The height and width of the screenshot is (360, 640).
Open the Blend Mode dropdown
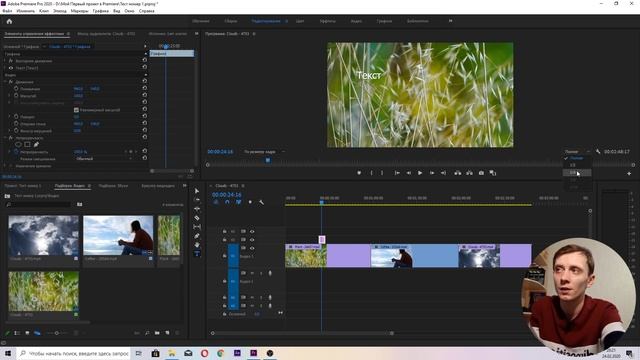pyautogui.click(x=104, y=159)
